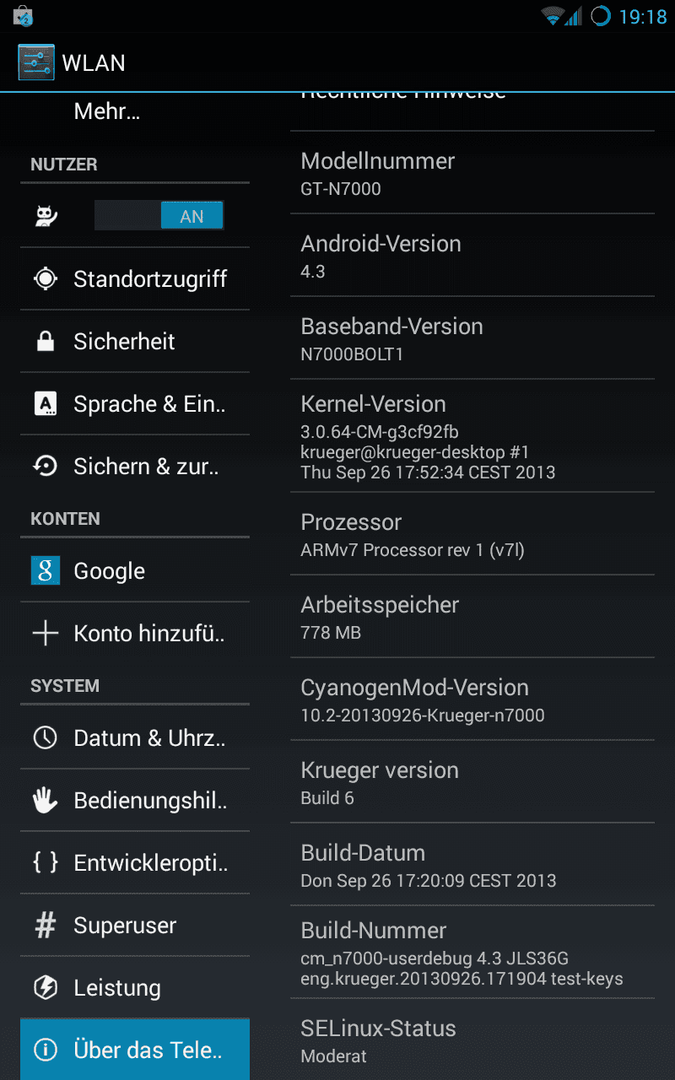Image resolution: width=675 pixels, height=1080 pixels.
Task: Open the Mehr… menu entry
Action: point(135,112)
